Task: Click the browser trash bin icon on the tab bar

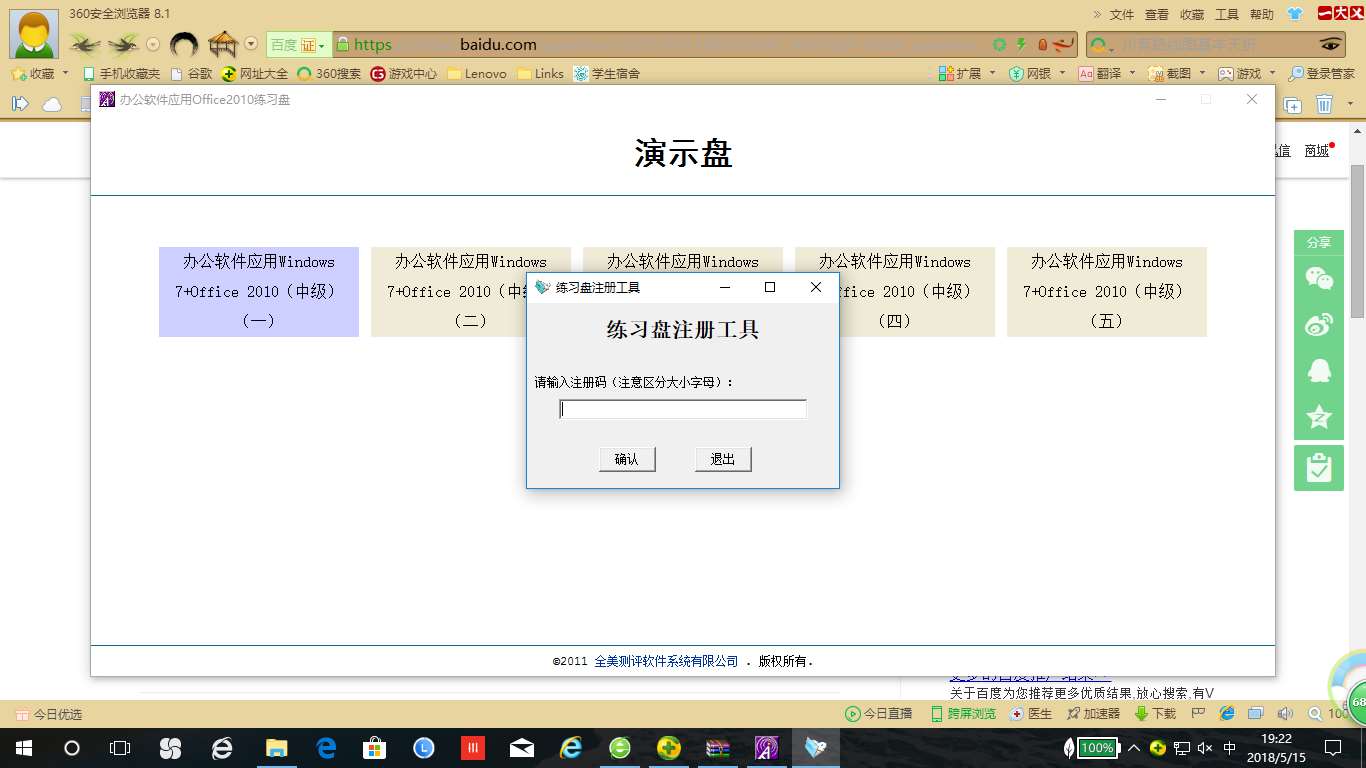Action: (x=1324, y=104)
